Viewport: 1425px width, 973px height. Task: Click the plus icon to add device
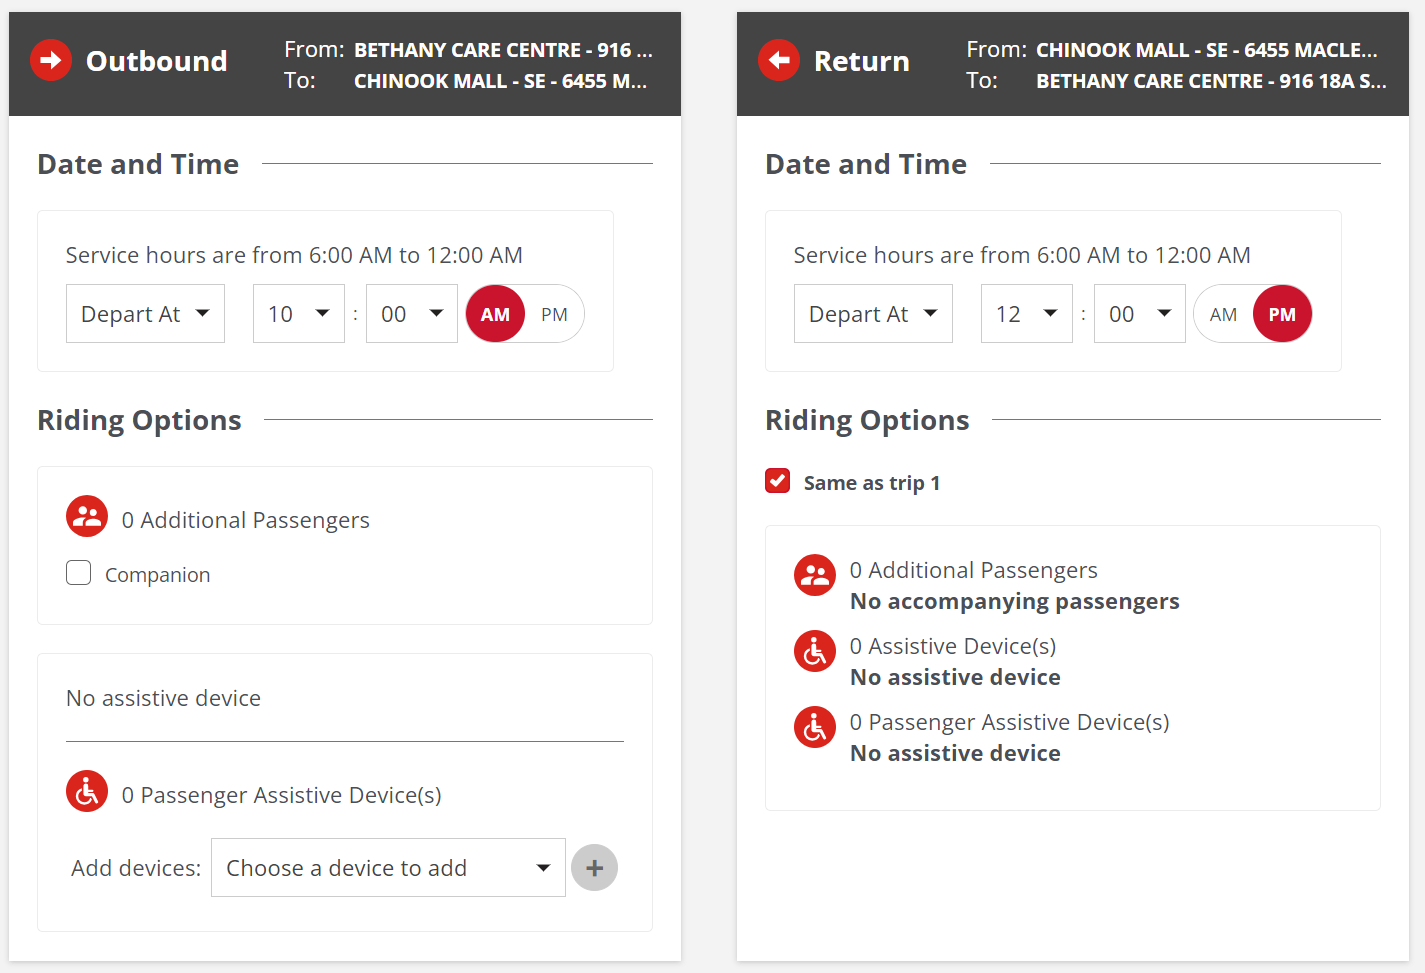[x=594, y=868]
